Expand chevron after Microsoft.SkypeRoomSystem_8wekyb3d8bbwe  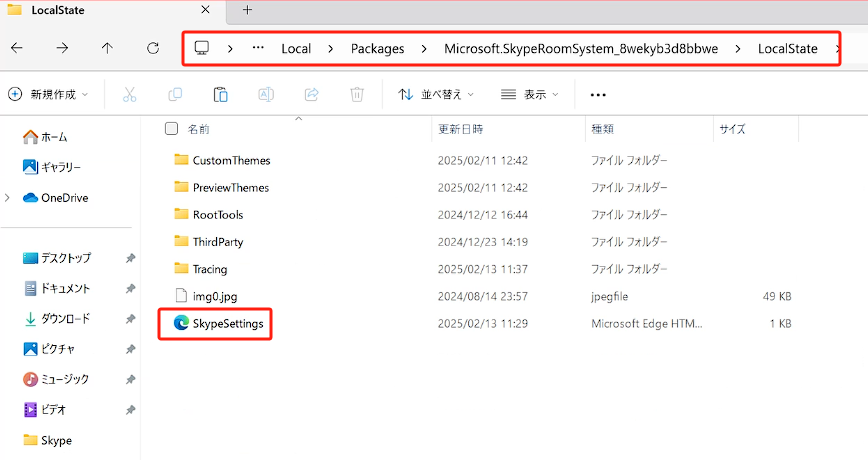coord(738,49)
